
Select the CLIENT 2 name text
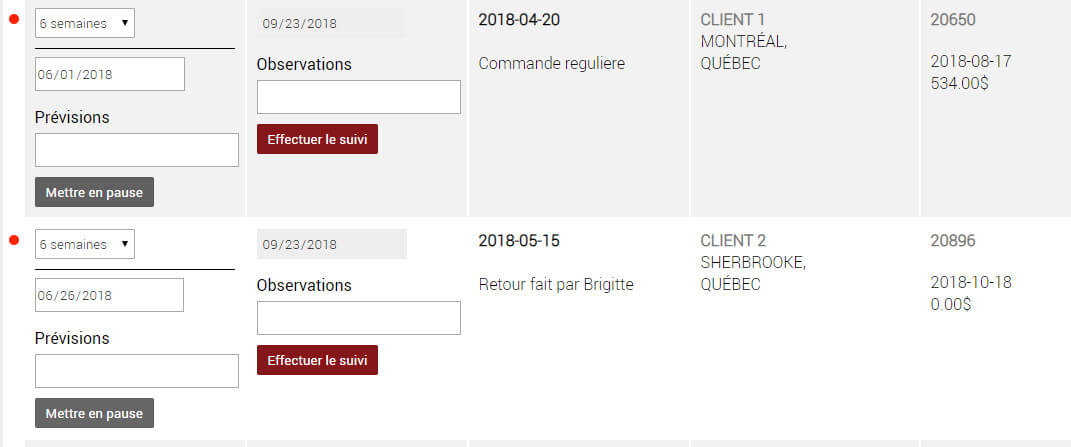(733, 241)
